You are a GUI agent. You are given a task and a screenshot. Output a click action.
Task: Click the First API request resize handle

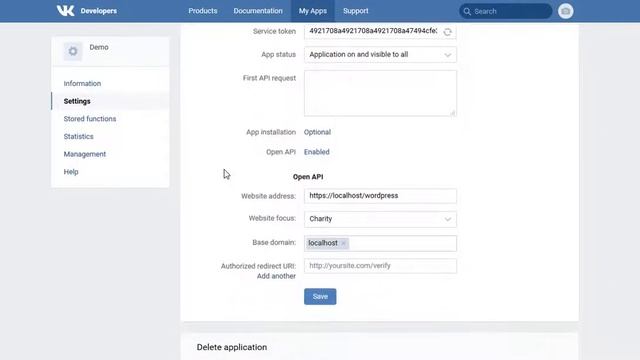click(x=453, y=113)
